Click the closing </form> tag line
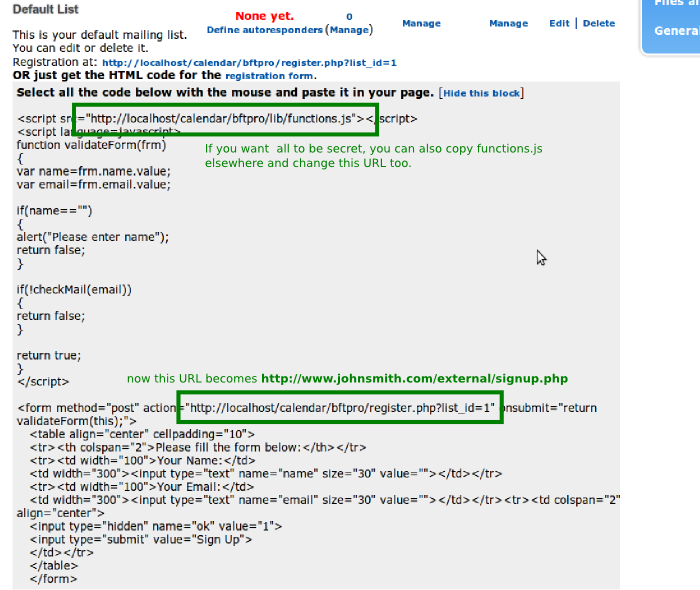Image resolution: width=700 pixels, height=590 pixels. [x=53, y=579]
